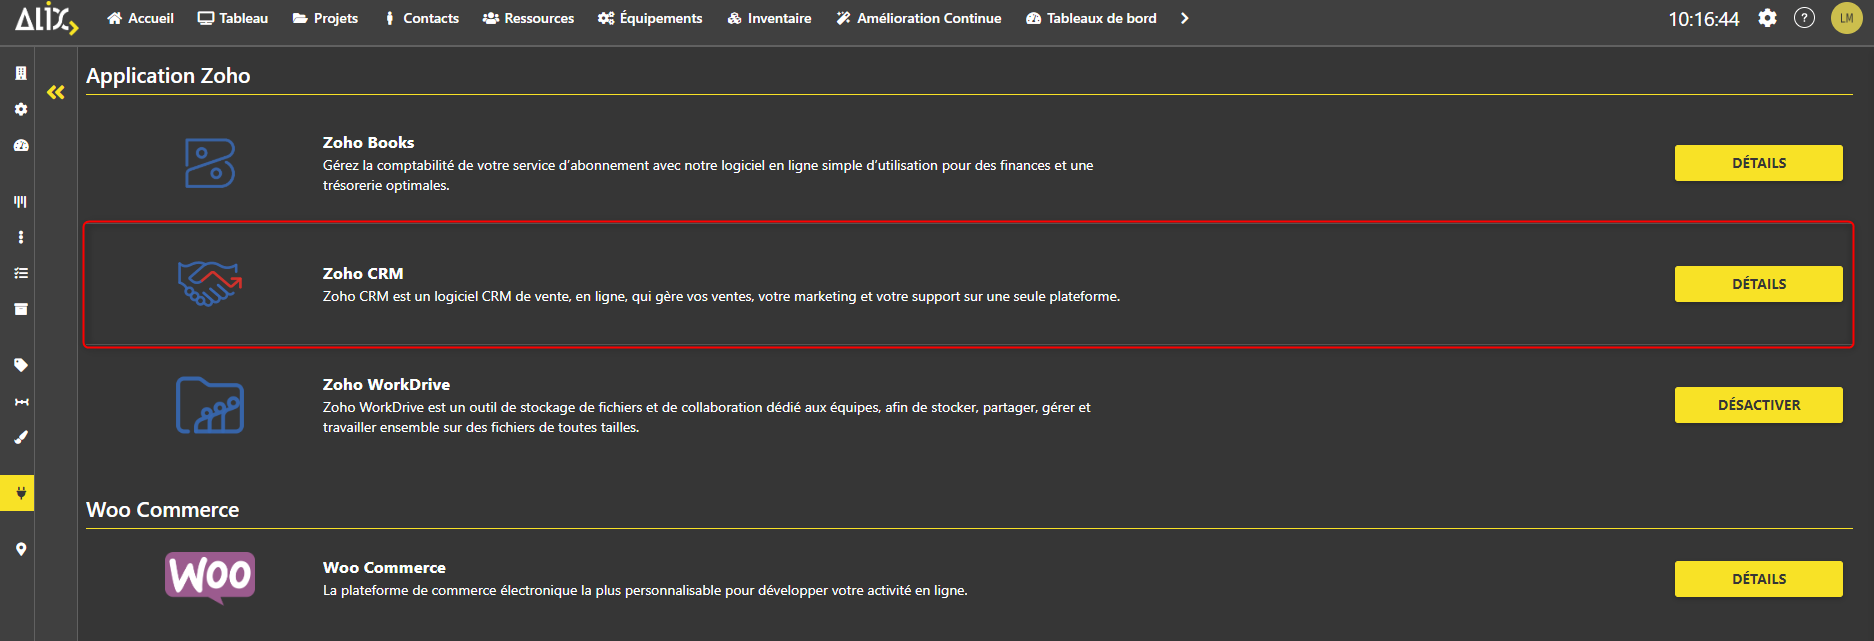Open the checklist icon in sidebar

pyautogui.click(x=20, y=273)
